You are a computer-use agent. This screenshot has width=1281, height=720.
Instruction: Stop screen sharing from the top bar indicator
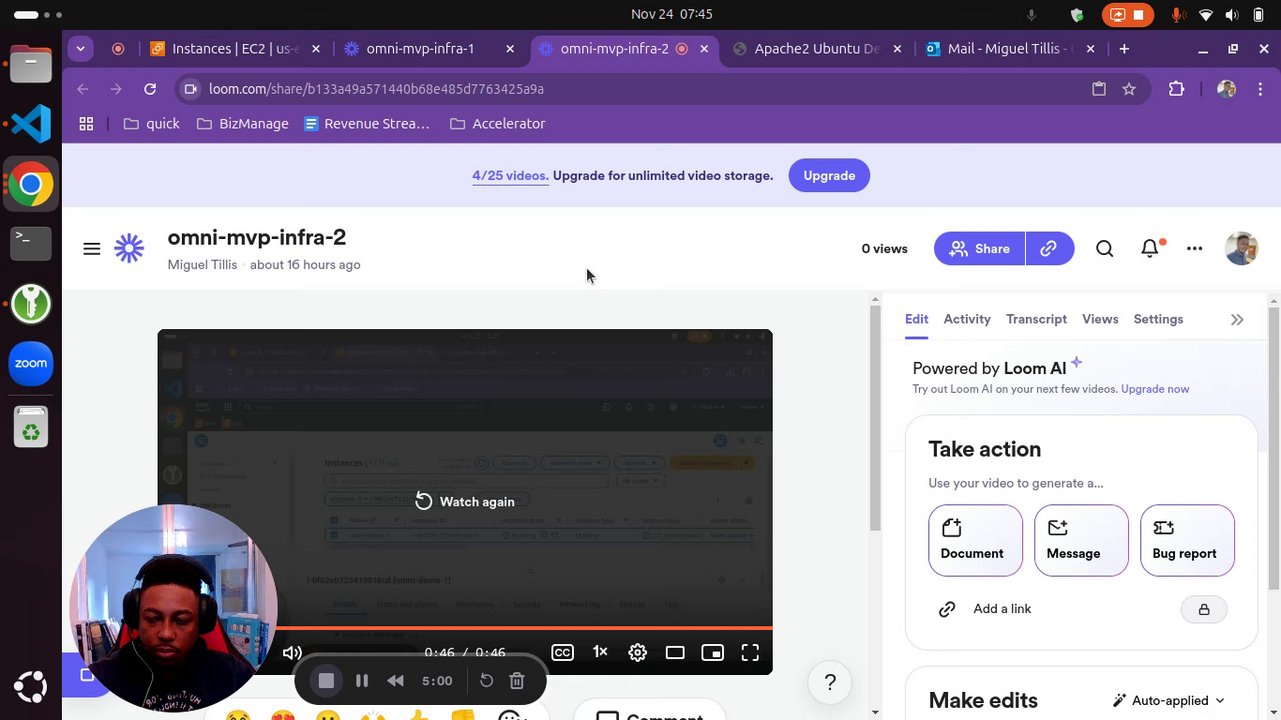tap(1128, 15)
